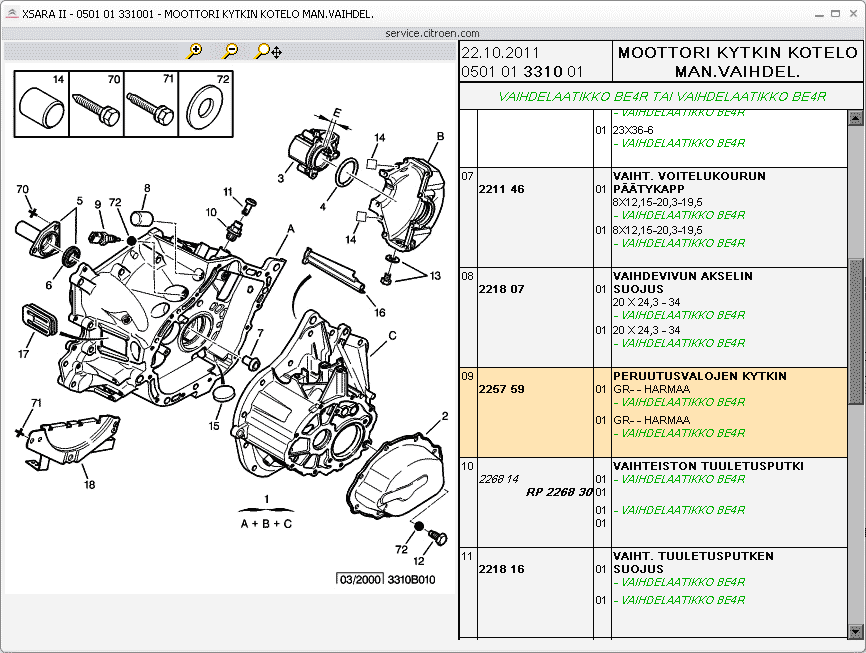Screen dimensions: 866x653
Task: Select part number 2211 46
Action: pos(502,189)
